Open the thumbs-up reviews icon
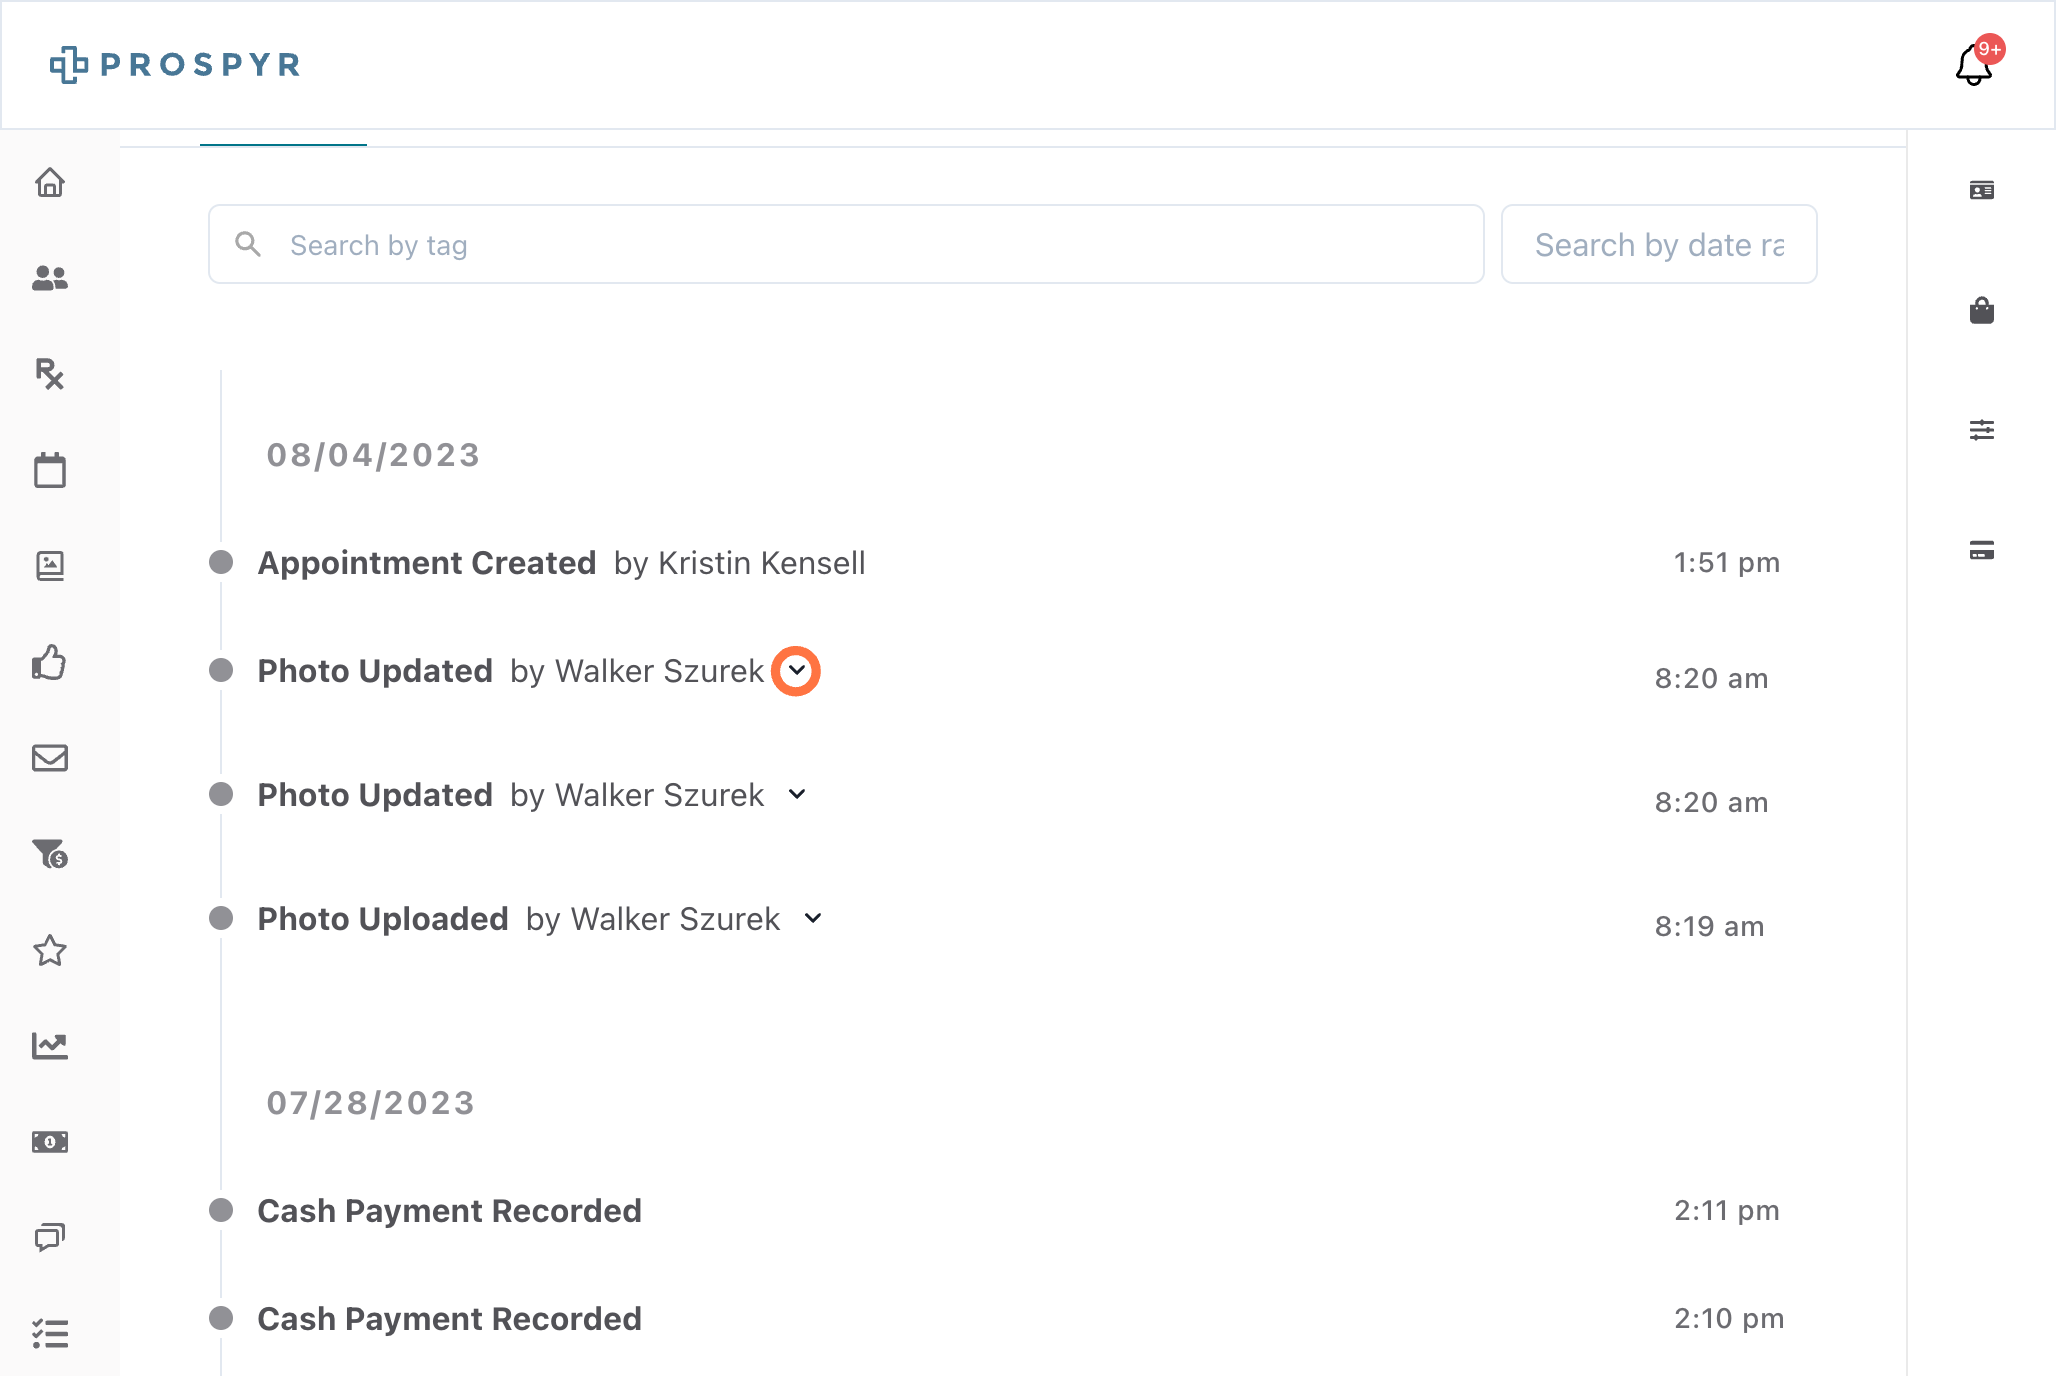 (50, 662)
